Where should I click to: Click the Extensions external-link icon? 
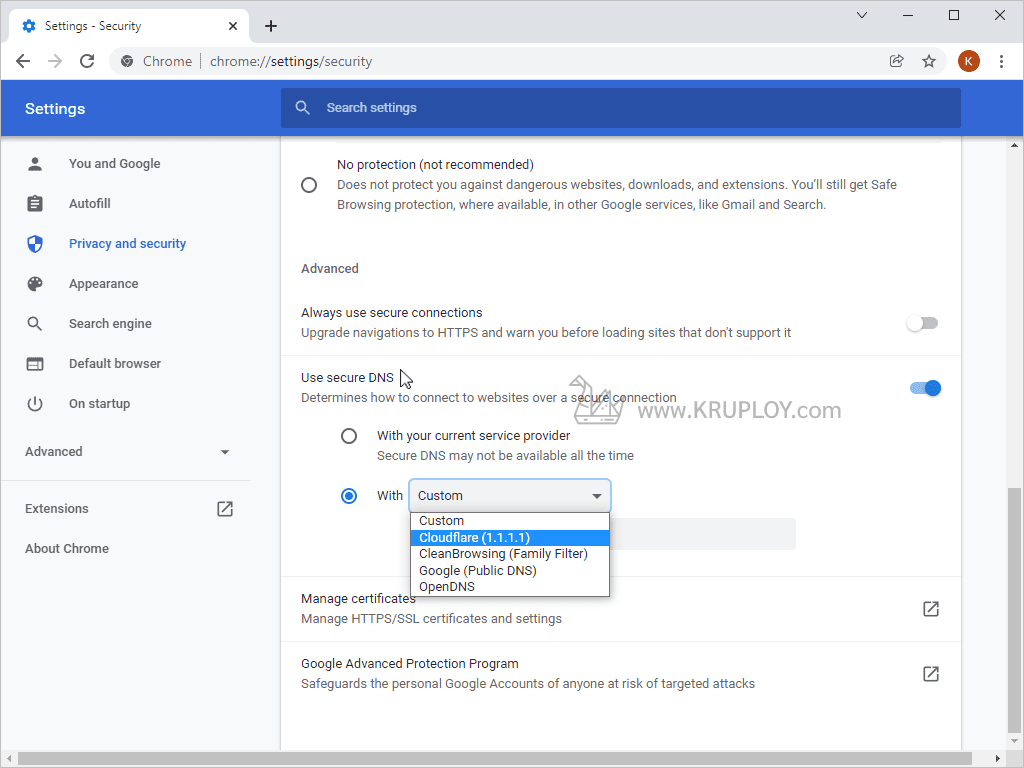(x=225, y=509)
